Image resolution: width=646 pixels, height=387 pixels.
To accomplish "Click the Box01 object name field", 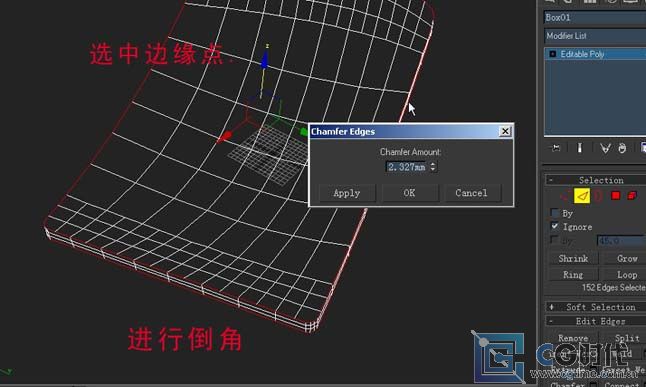I will tap(595, 18).
